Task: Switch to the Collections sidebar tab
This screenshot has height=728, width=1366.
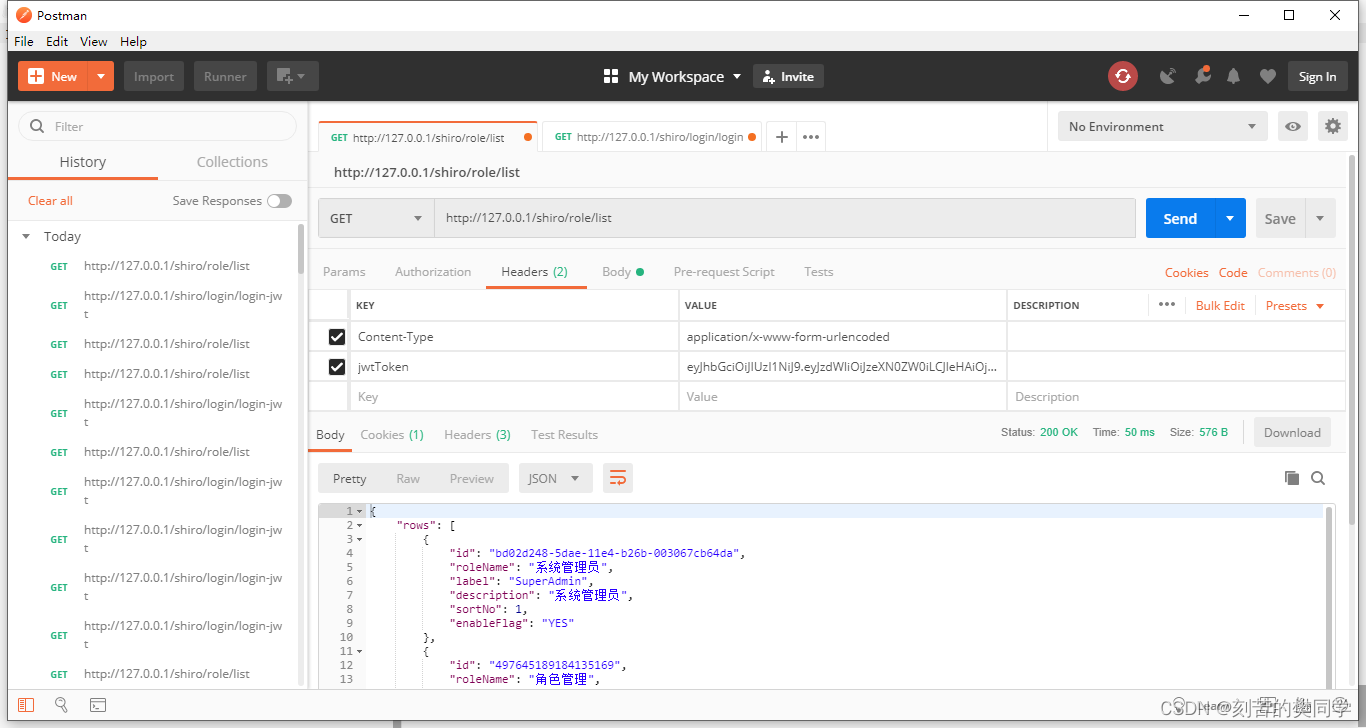Action: [x=232, y=162]
